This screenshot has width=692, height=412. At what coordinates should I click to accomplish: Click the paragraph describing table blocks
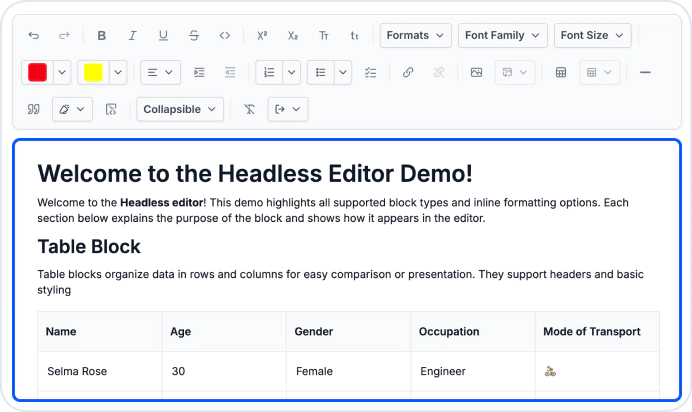(340, 282)
